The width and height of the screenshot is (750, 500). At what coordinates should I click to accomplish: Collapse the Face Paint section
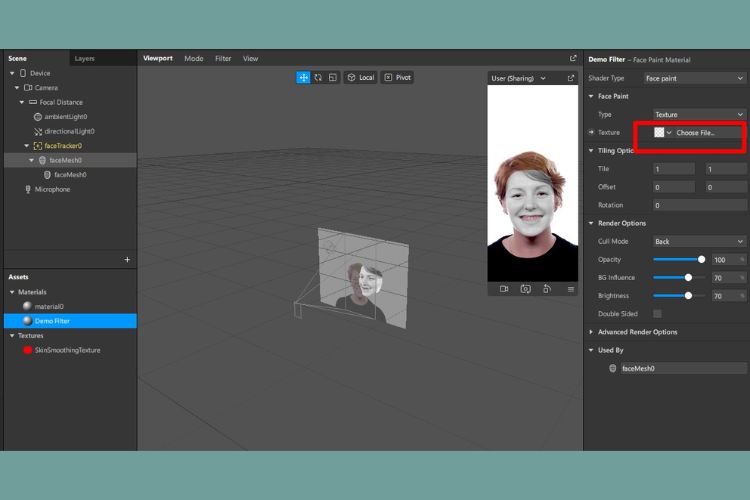[591, 96]
